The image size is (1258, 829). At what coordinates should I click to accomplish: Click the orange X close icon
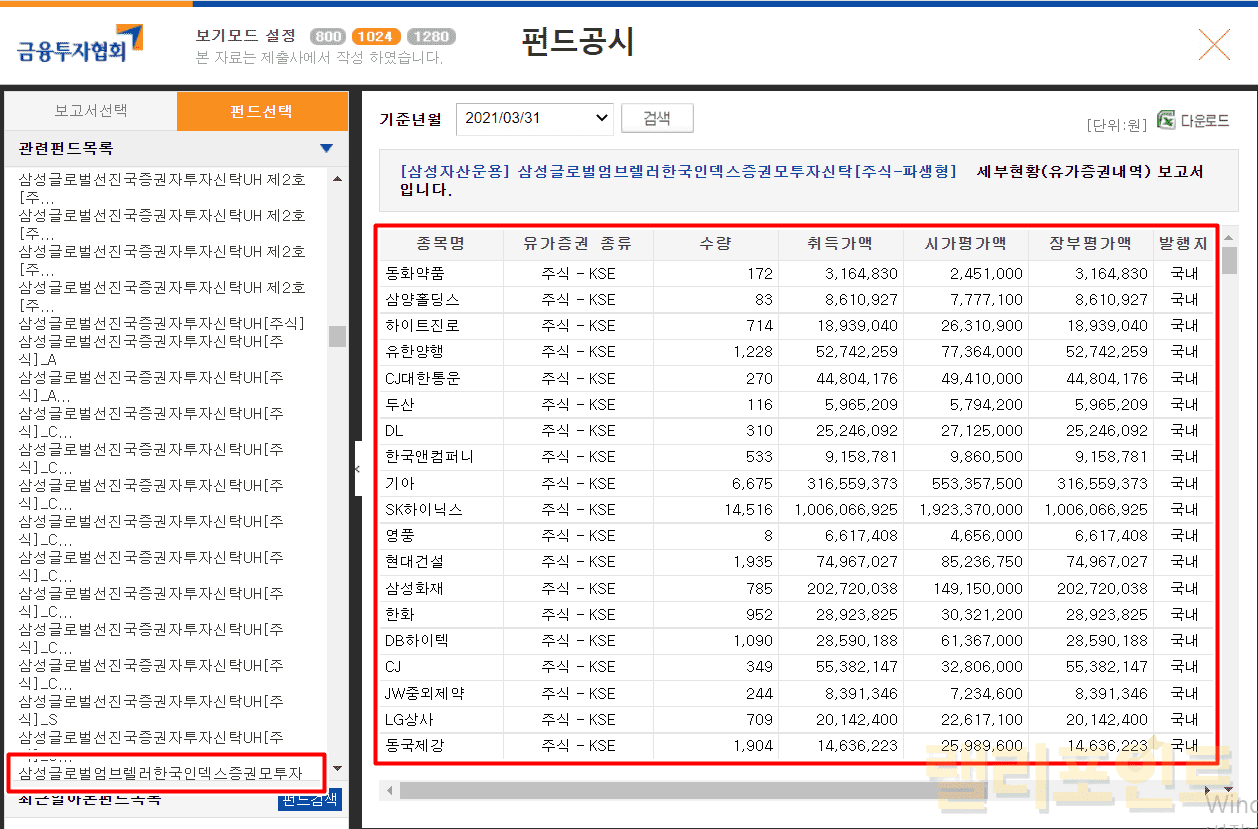(1213, 45)
